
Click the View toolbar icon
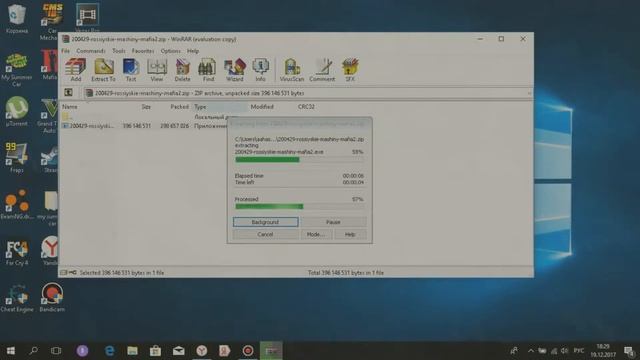[x=157, y=70]
